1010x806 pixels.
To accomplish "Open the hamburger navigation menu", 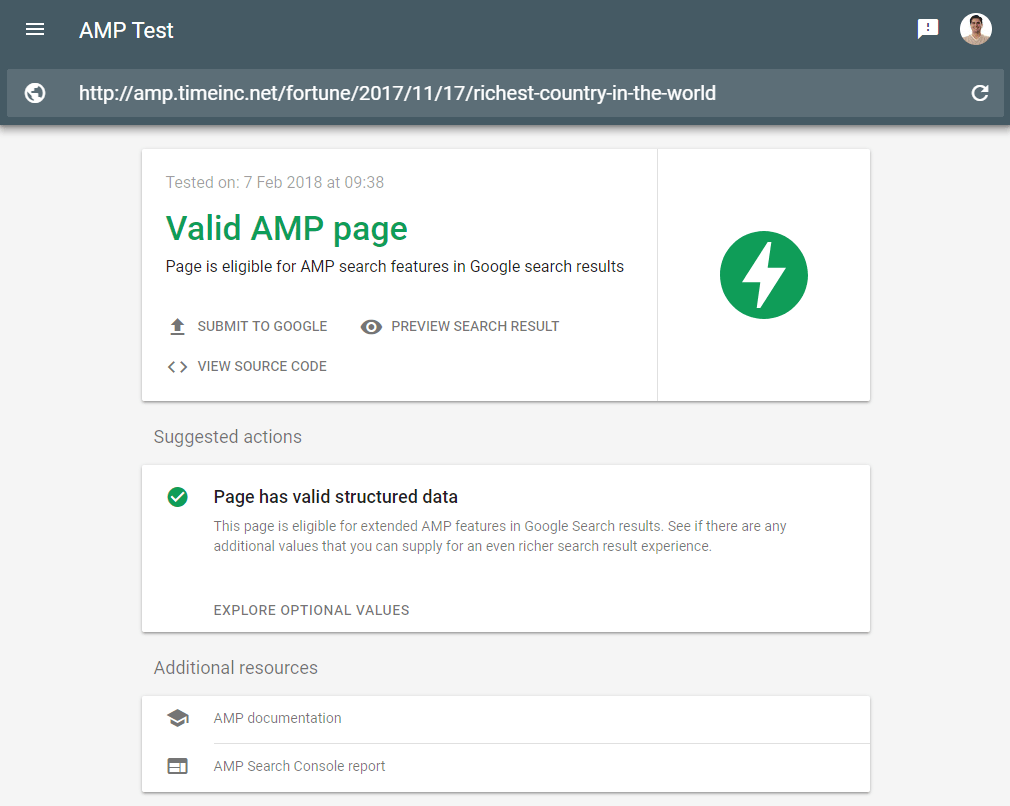I will pos(35,30).
